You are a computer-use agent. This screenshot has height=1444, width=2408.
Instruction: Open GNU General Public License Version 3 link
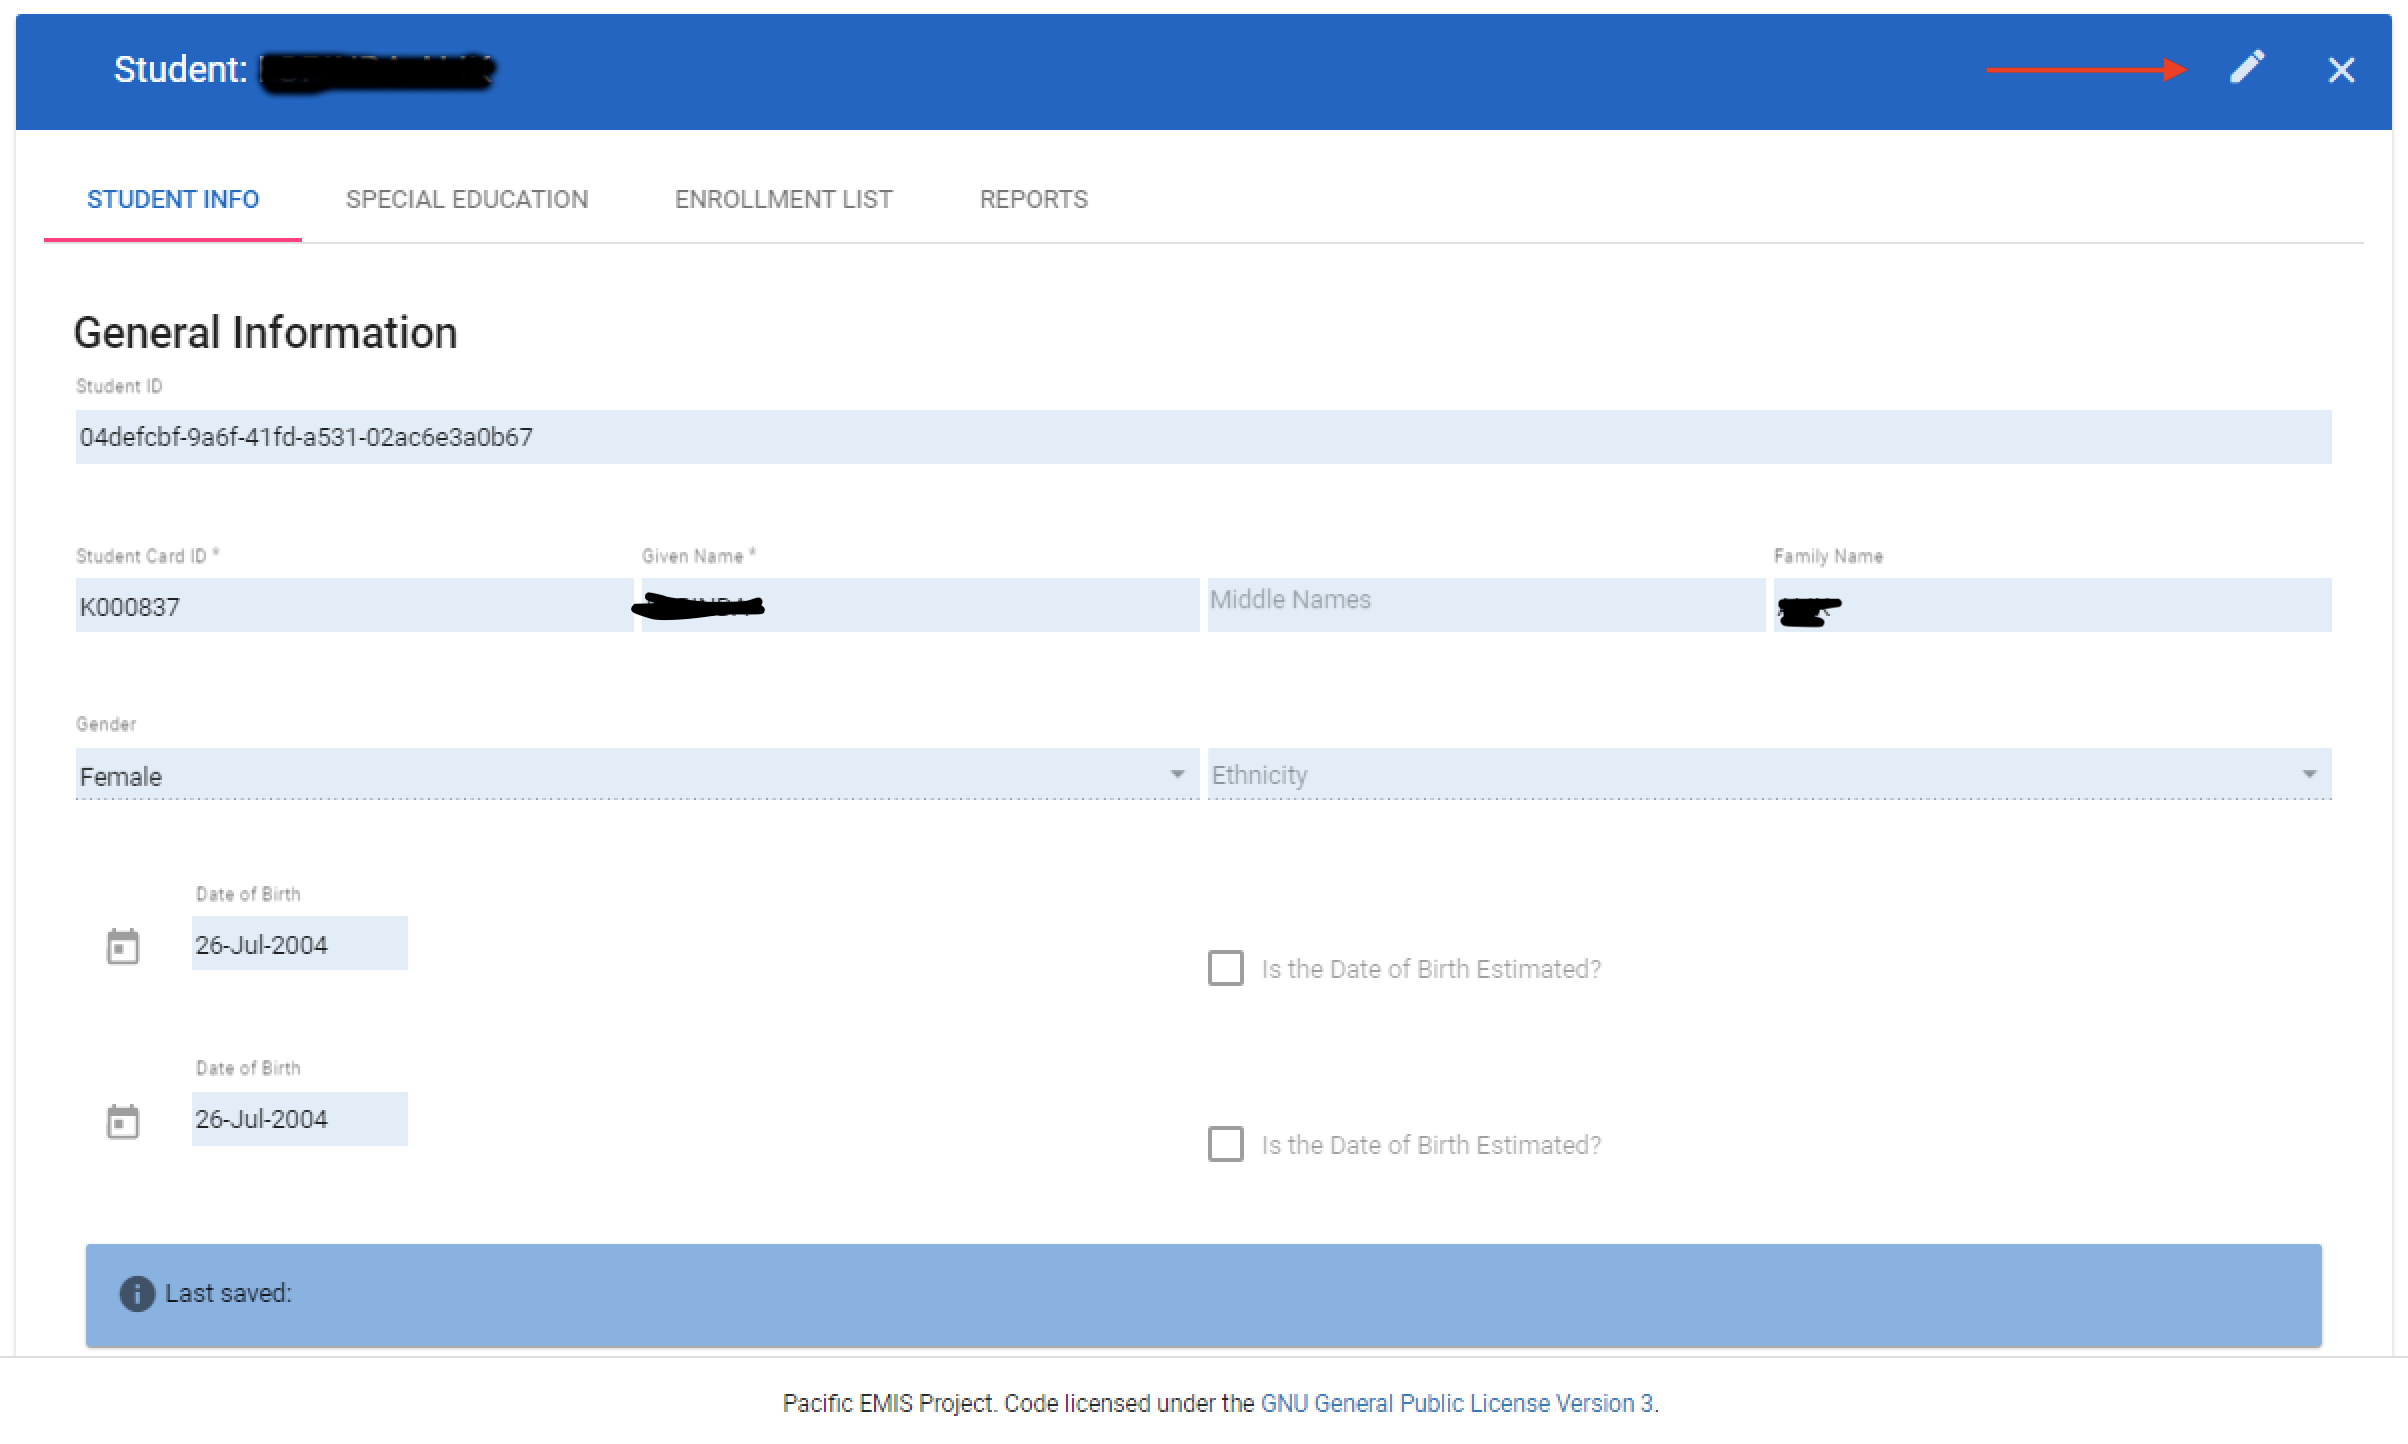pyautogui.click(x=1456, y=1403)
